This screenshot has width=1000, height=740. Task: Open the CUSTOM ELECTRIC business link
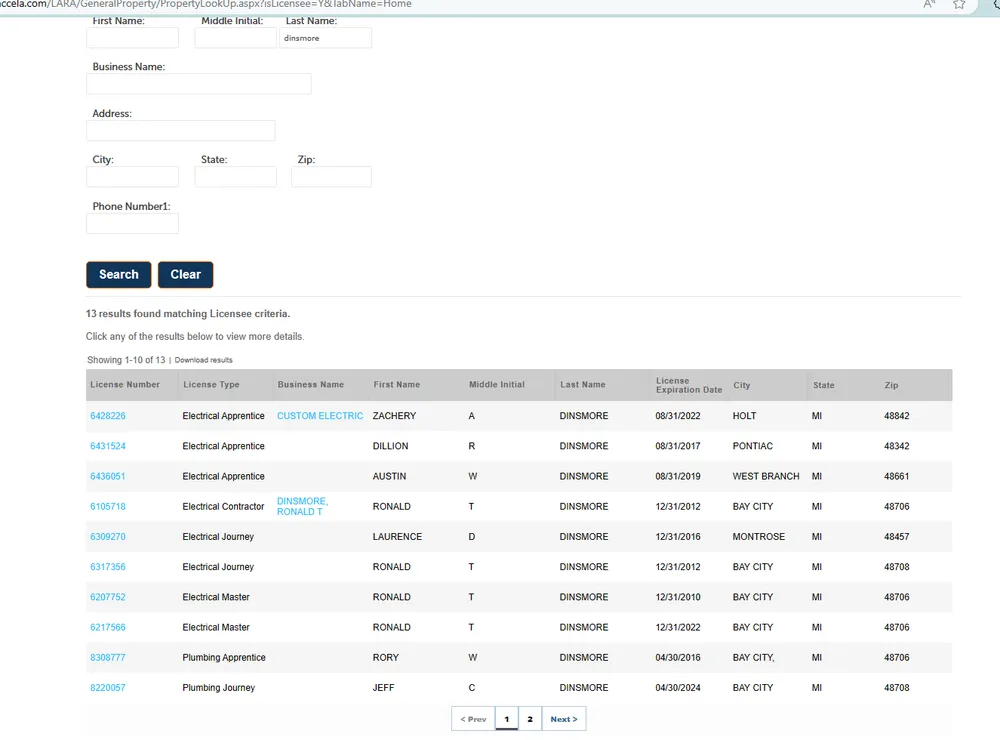(x=320, y=416)
